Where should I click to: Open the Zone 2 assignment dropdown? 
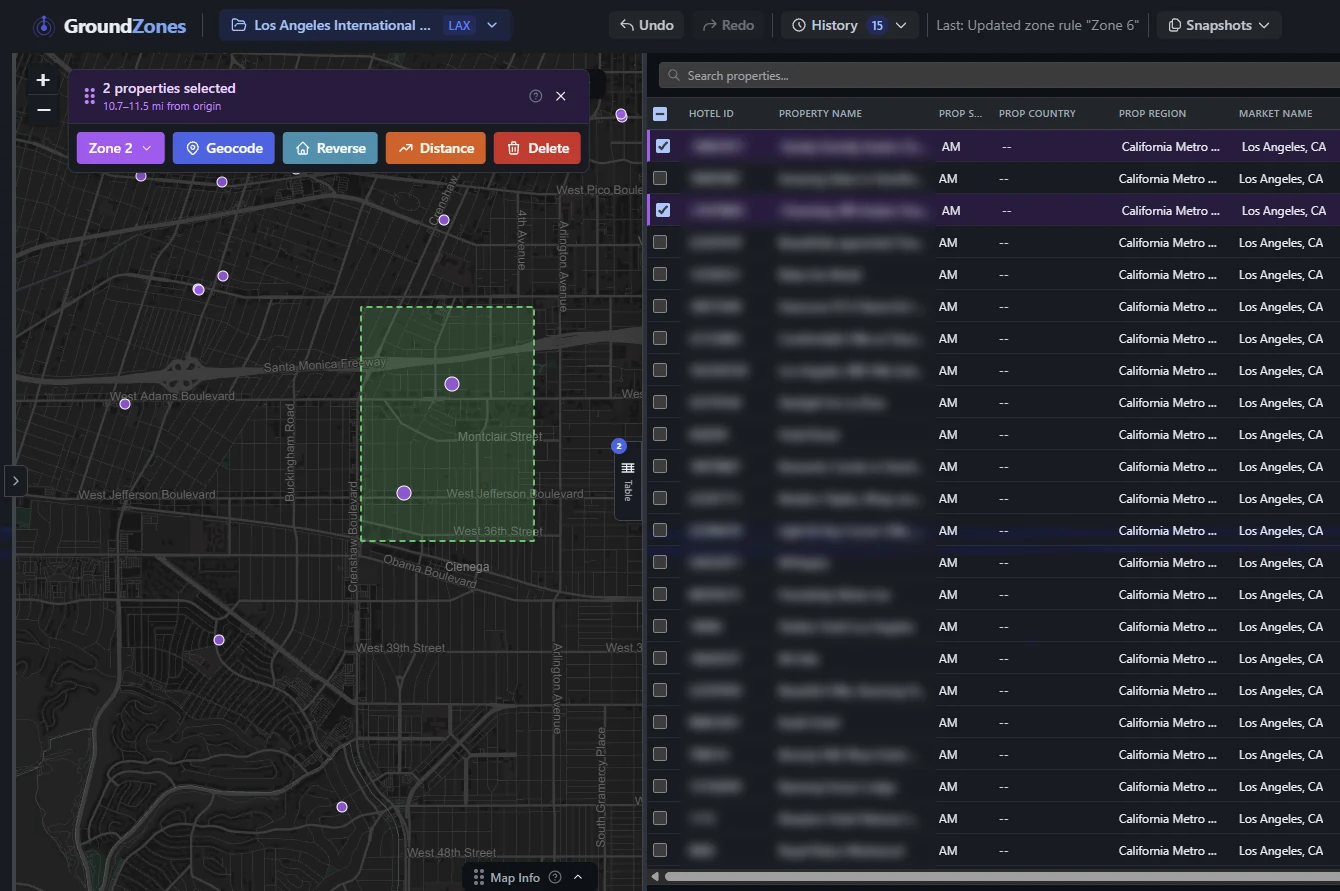[120, 148]
